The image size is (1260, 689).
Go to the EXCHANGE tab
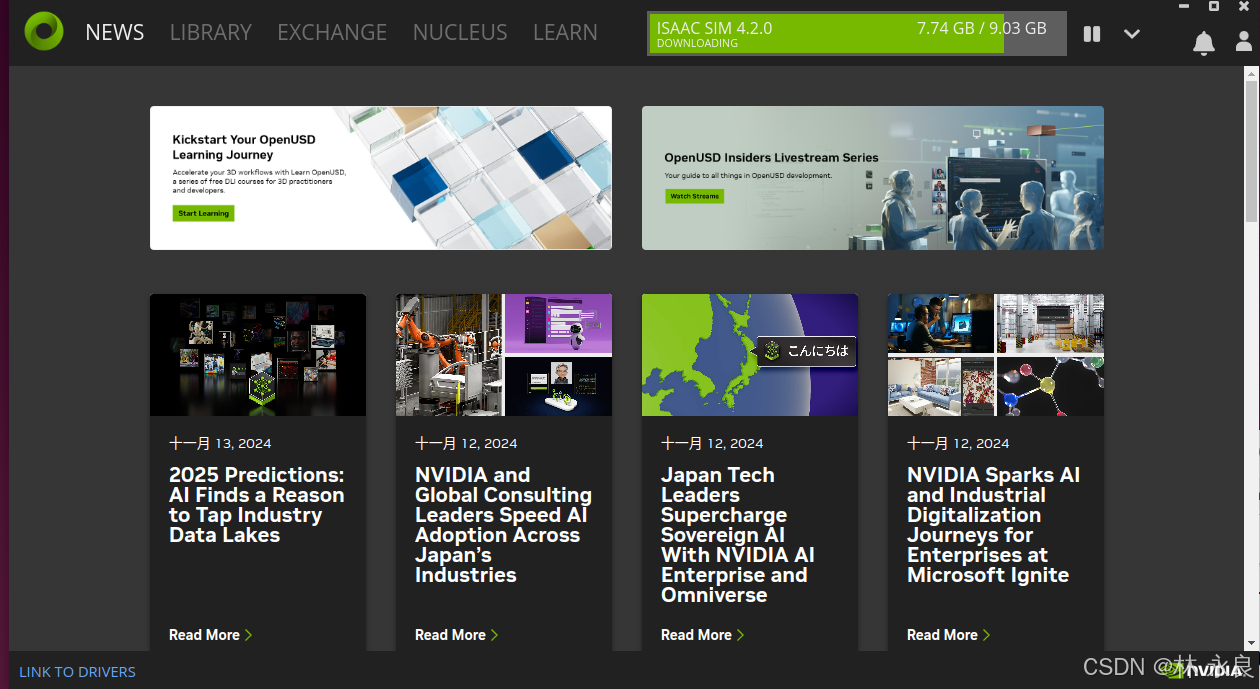point(332,32)
